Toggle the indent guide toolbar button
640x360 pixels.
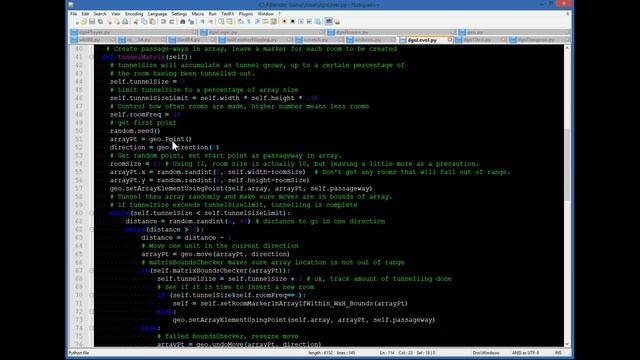(257, 21)
